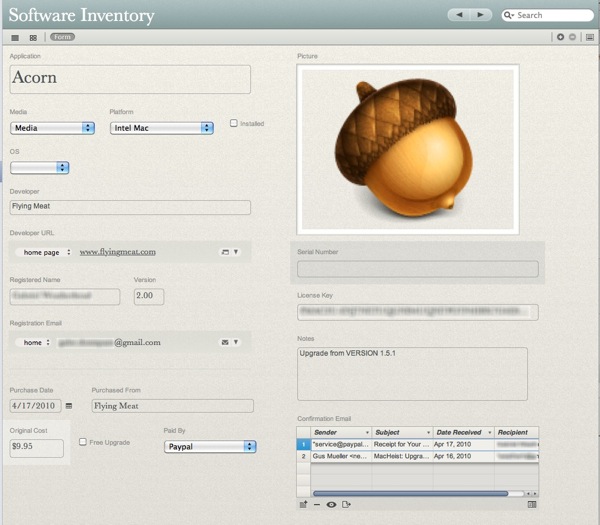600x525 pixels.
Task: Sort emails by Sender column
Action: 341,432
